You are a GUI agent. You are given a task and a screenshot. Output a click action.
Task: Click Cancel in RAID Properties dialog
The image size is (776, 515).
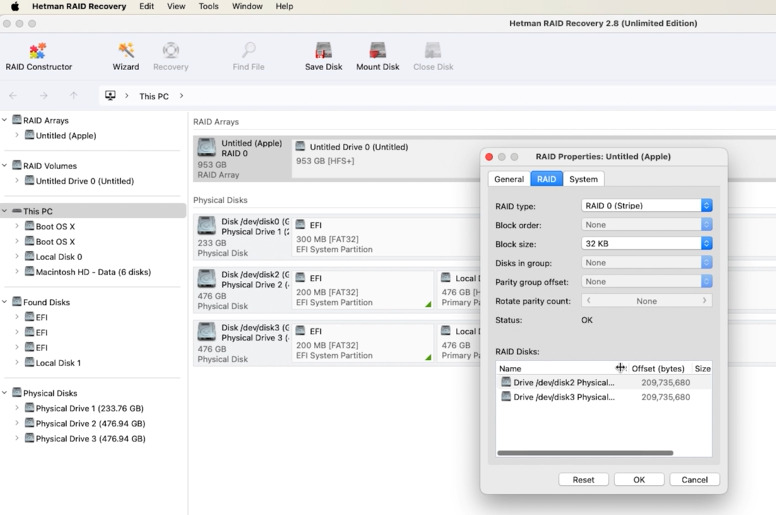(694, 479)
